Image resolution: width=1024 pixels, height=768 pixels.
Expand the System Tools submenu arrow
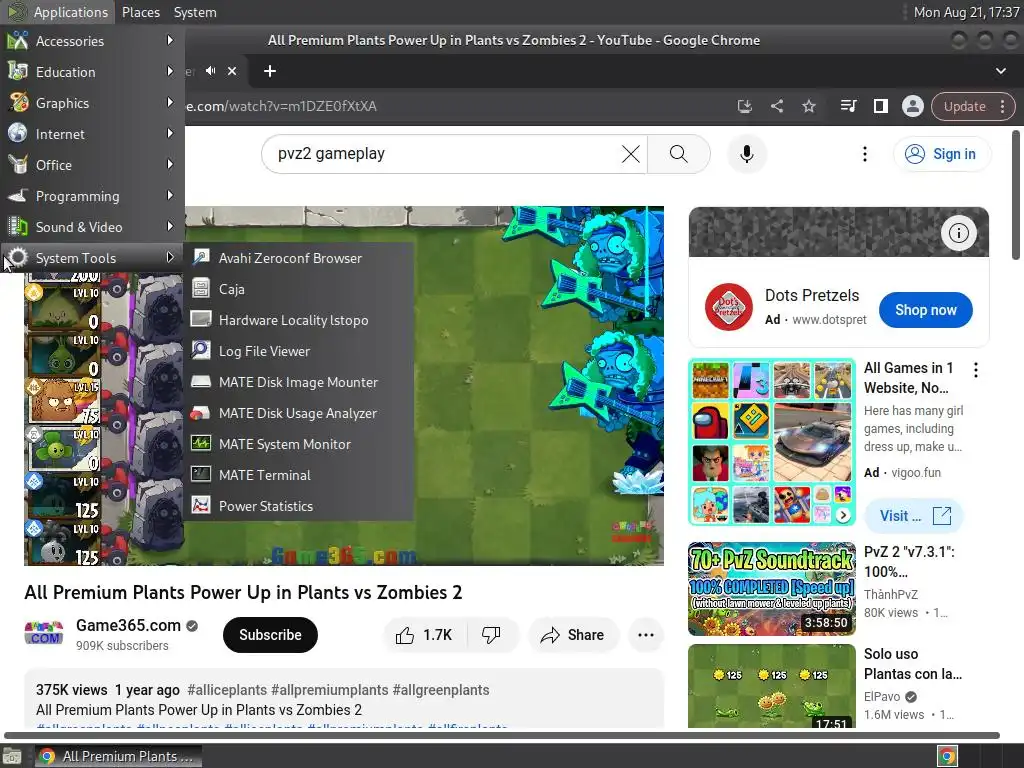point(170,257)
